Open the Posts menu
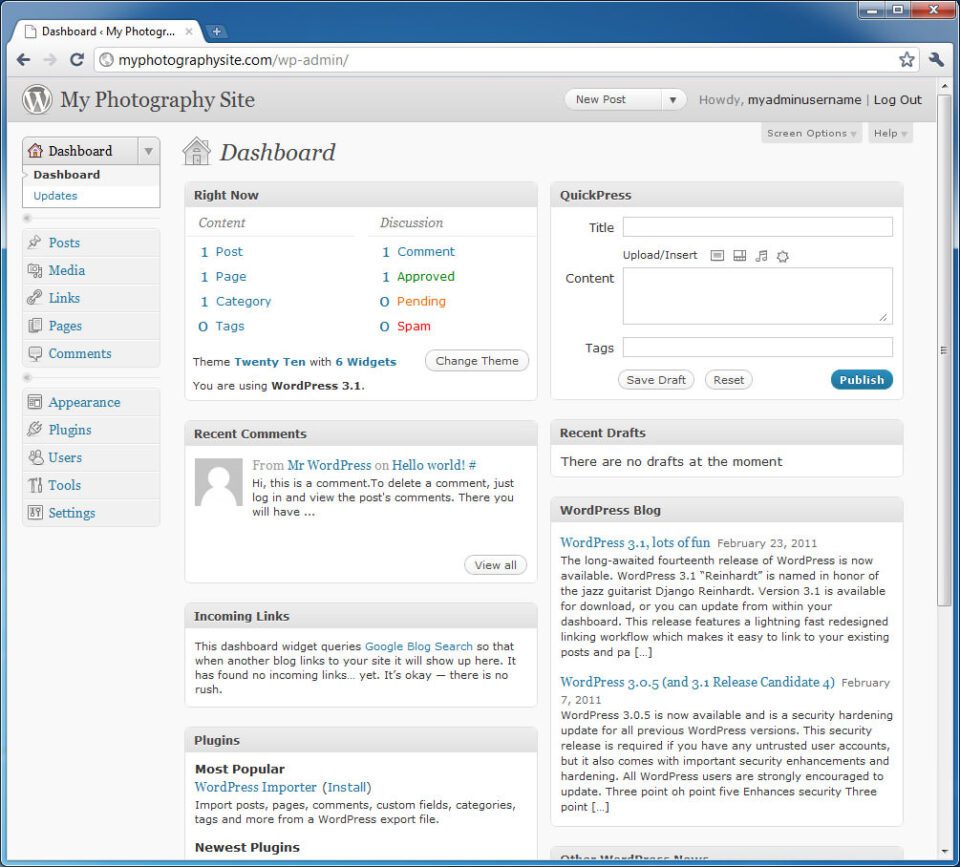 click(64, 242)
